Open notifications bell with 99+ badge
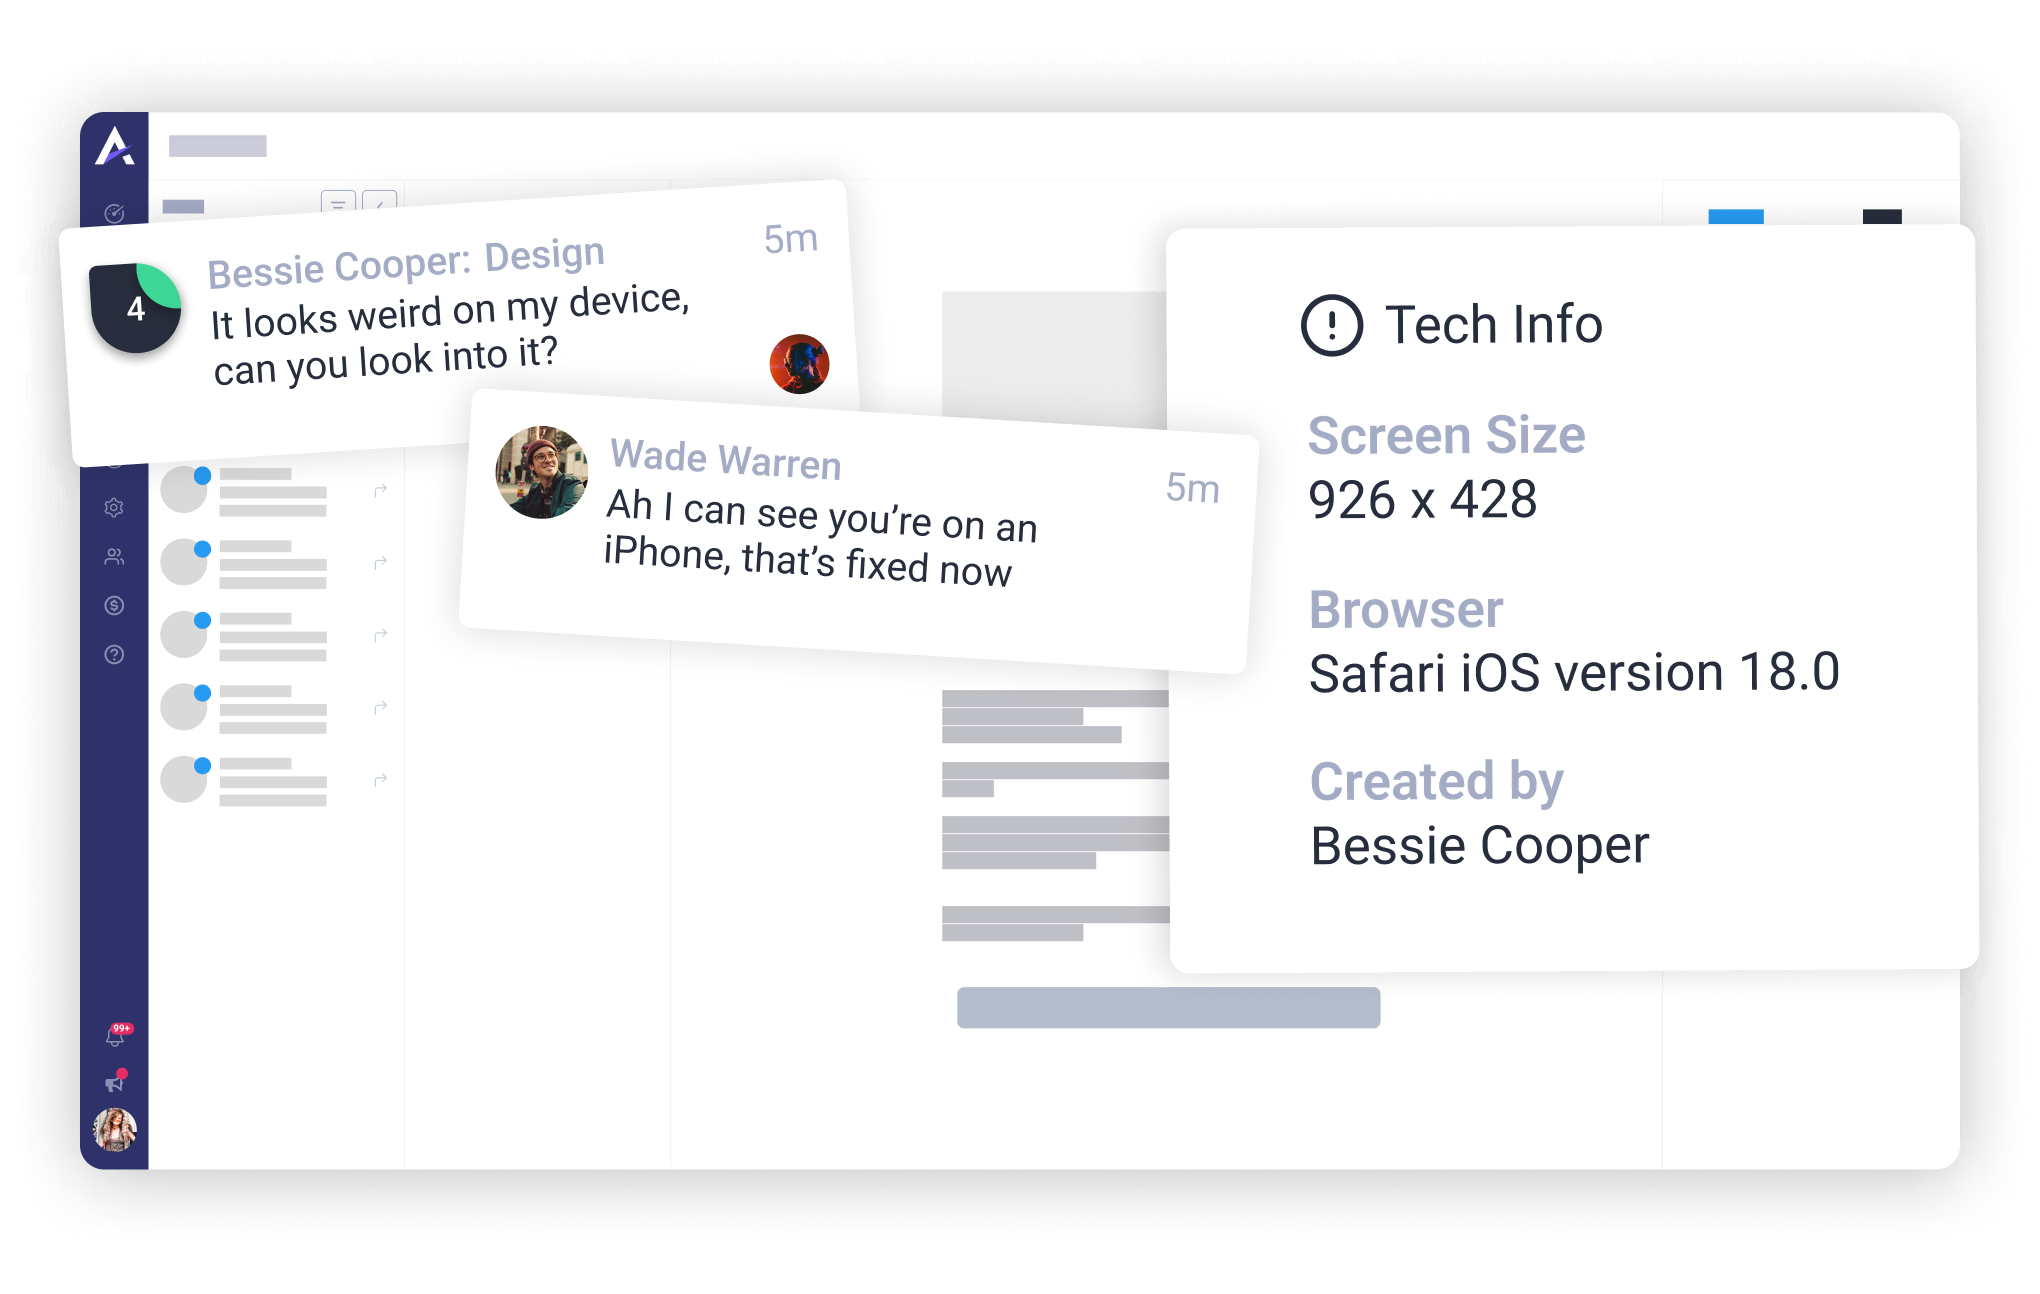2040x1294 pixels. coord(116,1036)
